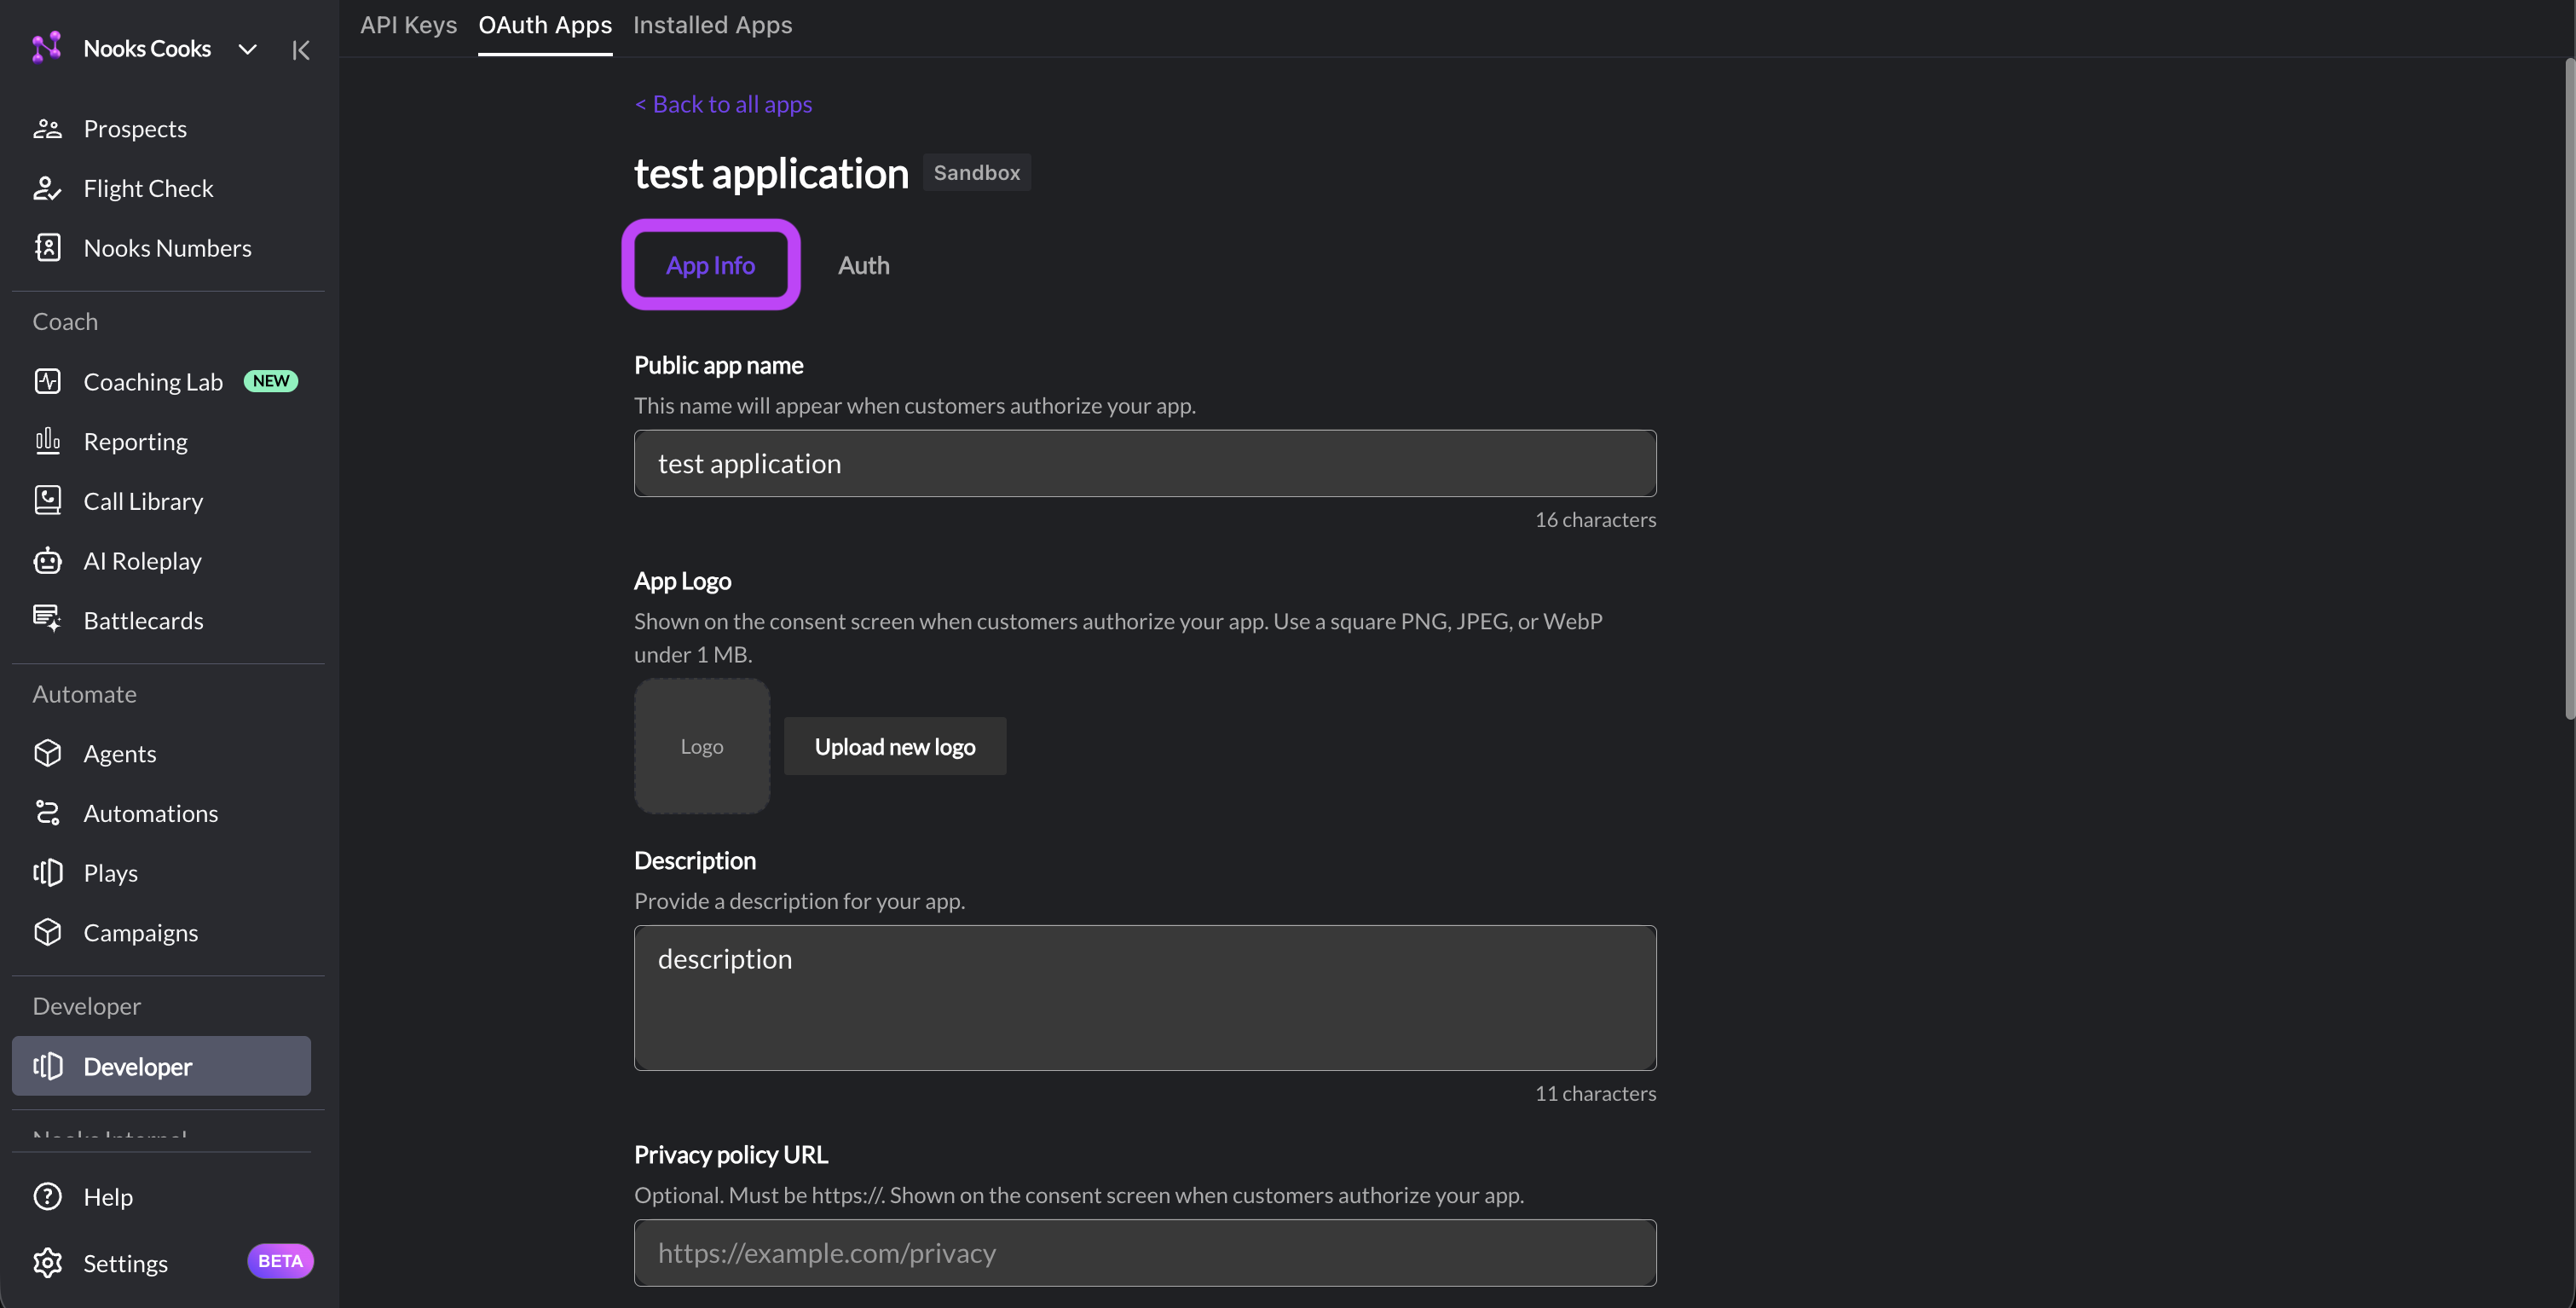
Task: Expand the Nooks Cooks workspace dropdown
Action: click(247, 49)
